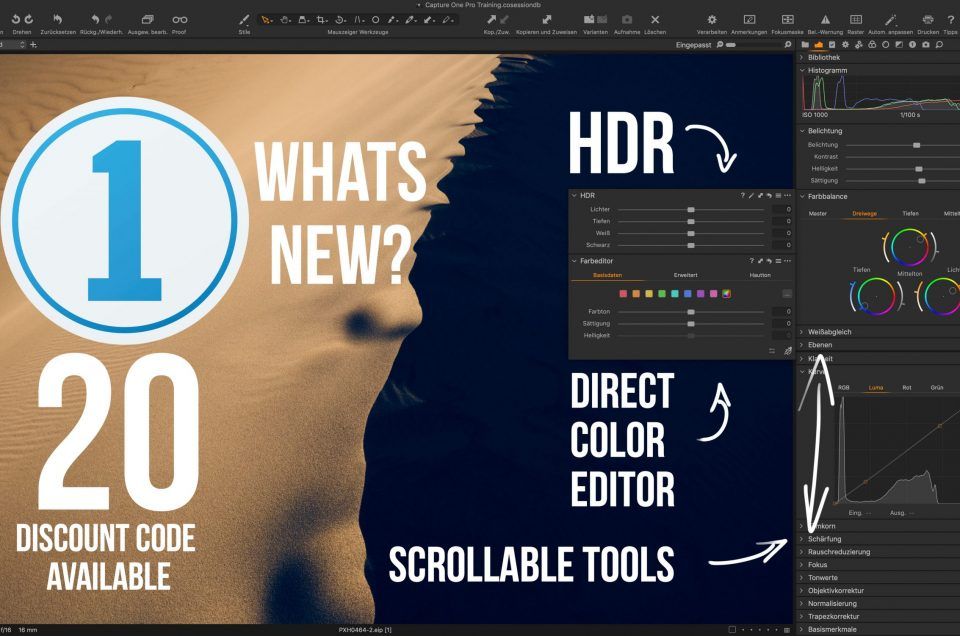Click the Farbeditor panel reset arrow icon
Screen dimensions: 960x636
[x=769, y=261]
